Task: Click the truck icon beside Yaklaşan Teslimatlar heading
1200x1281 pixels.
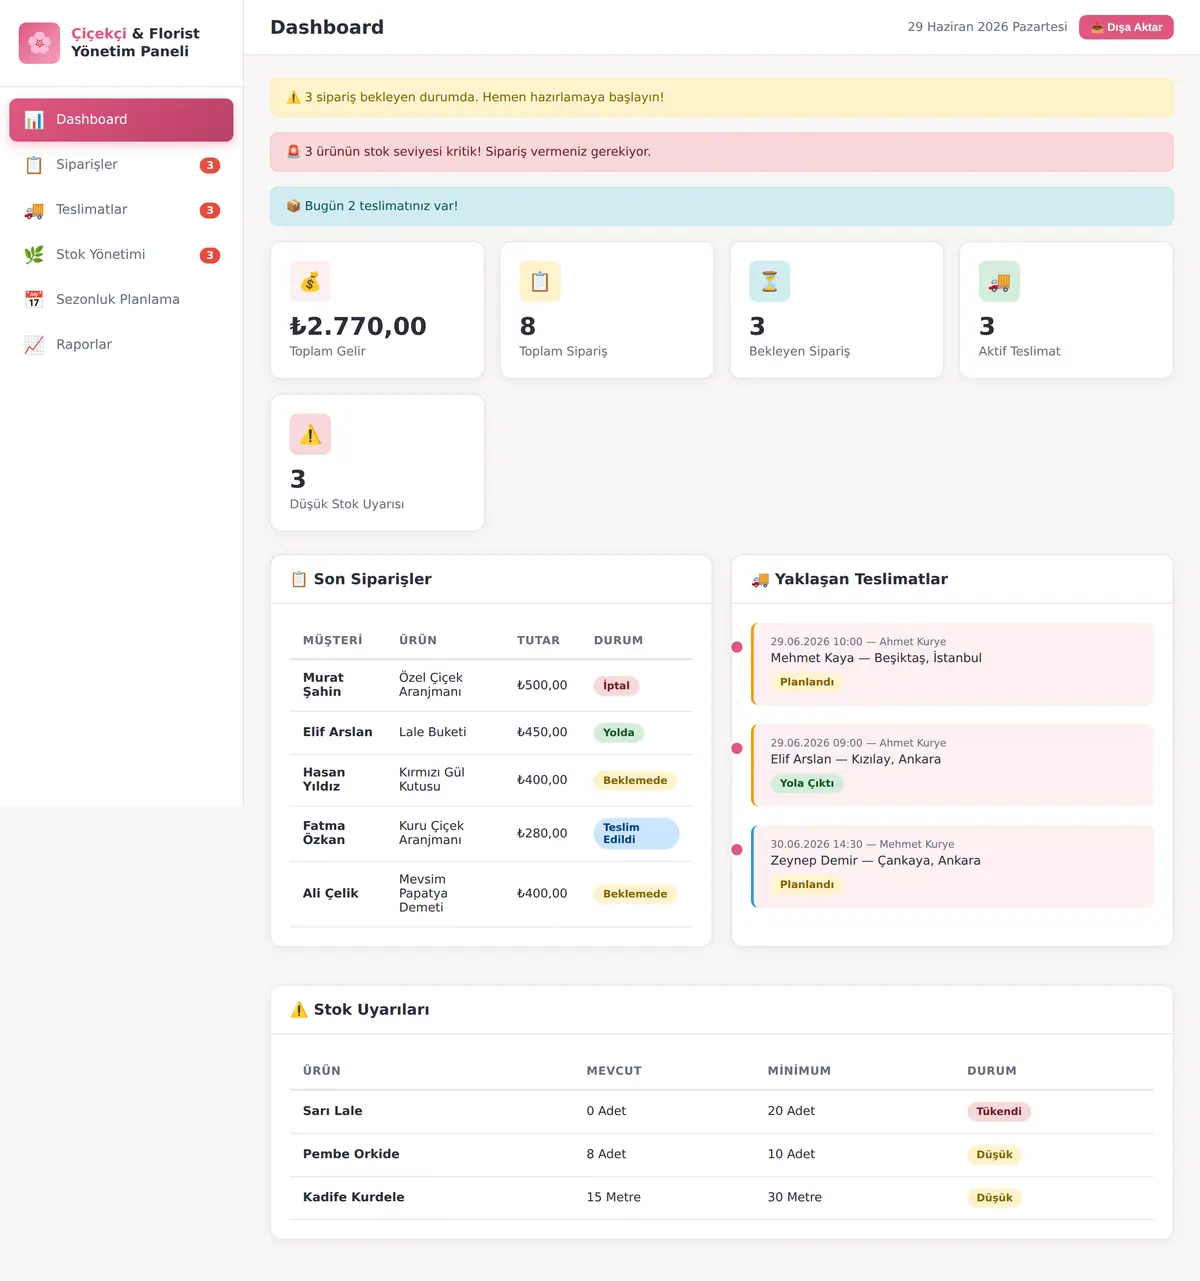Action: 760,579
